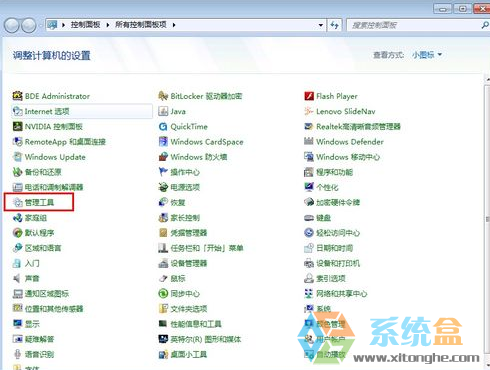Open 电话和调制解调器 icon
The height and width of the screenshot is (370, 490).
tap(17, 187)
